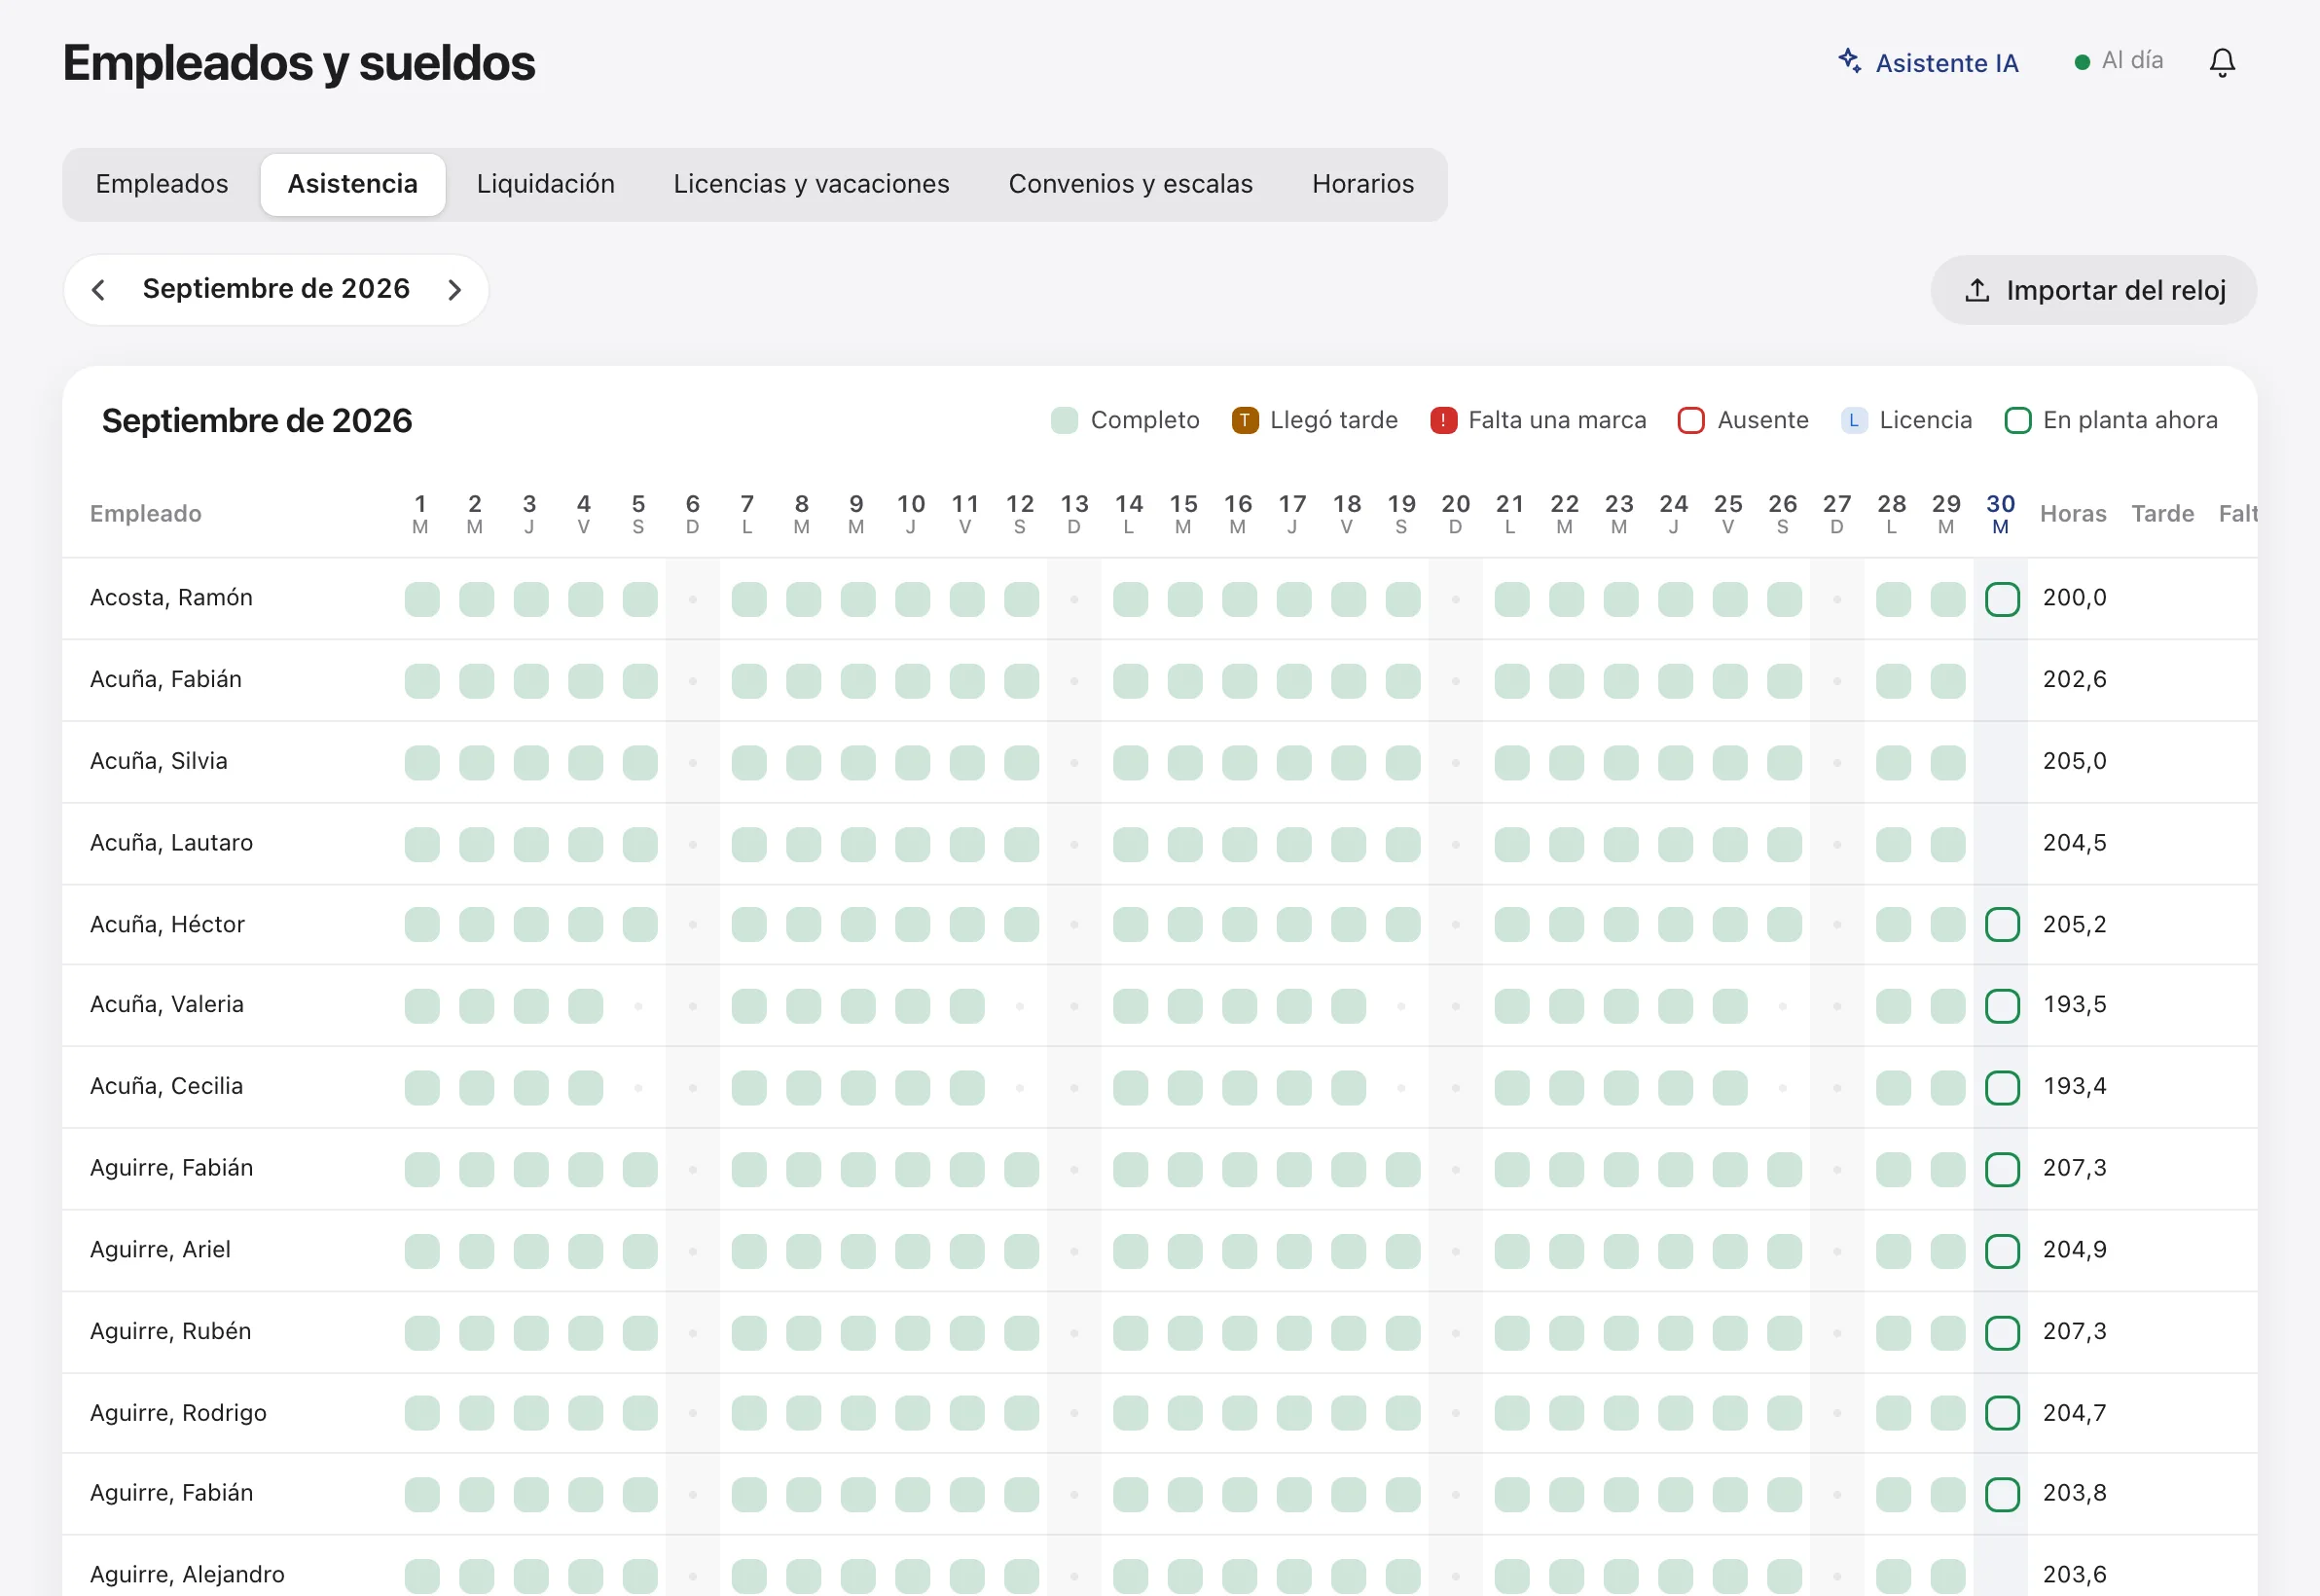Select day 1 cell for Acuña, Silvia
Viewport: 2320px width, 1596px height.
click(422, 763)
